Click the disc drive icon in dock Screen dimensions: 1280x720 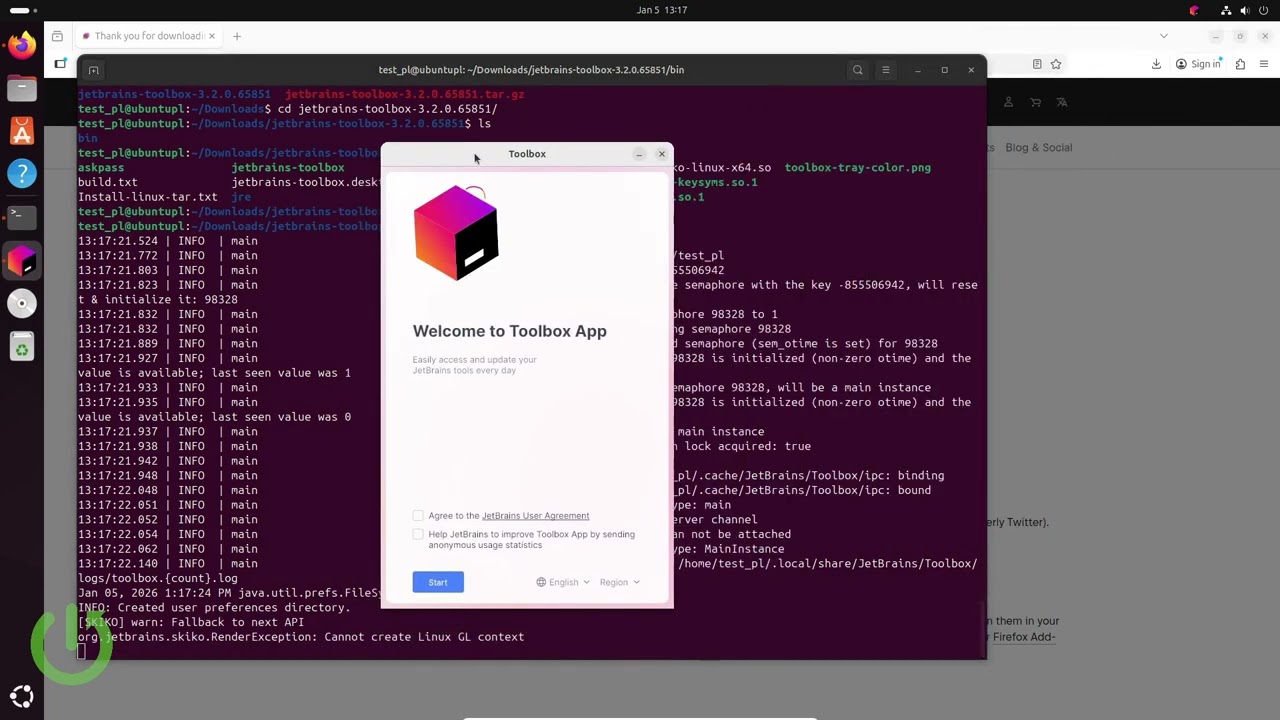coord(21,304)
